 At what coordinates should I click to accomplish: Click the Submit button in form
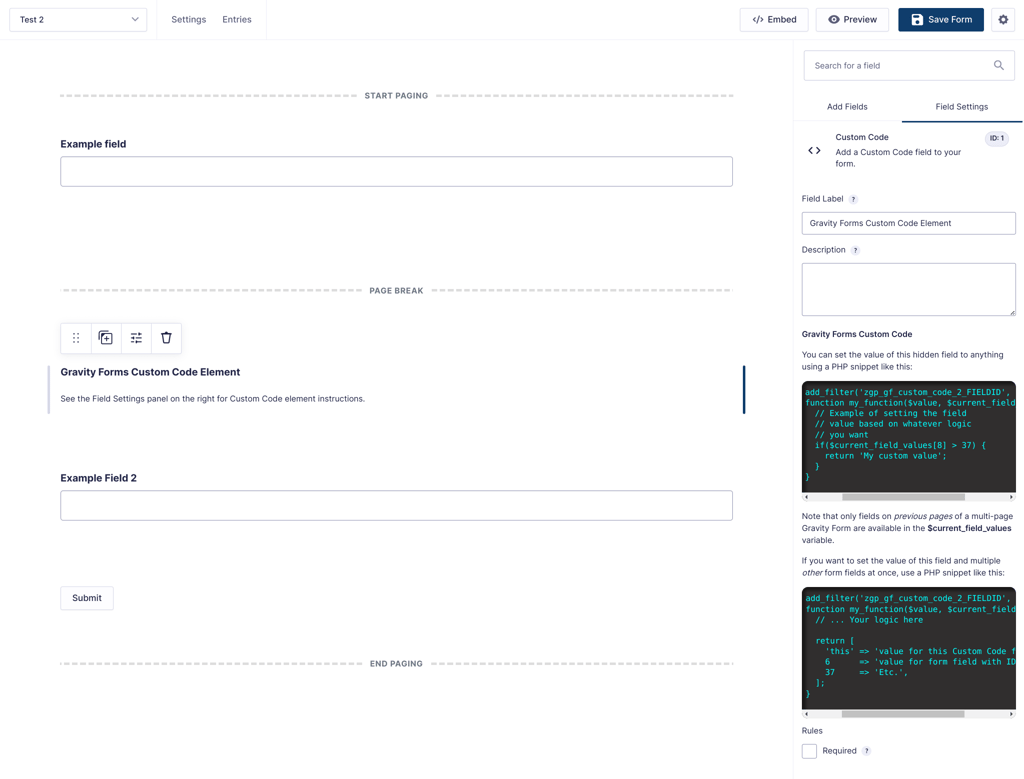(87, 598)
